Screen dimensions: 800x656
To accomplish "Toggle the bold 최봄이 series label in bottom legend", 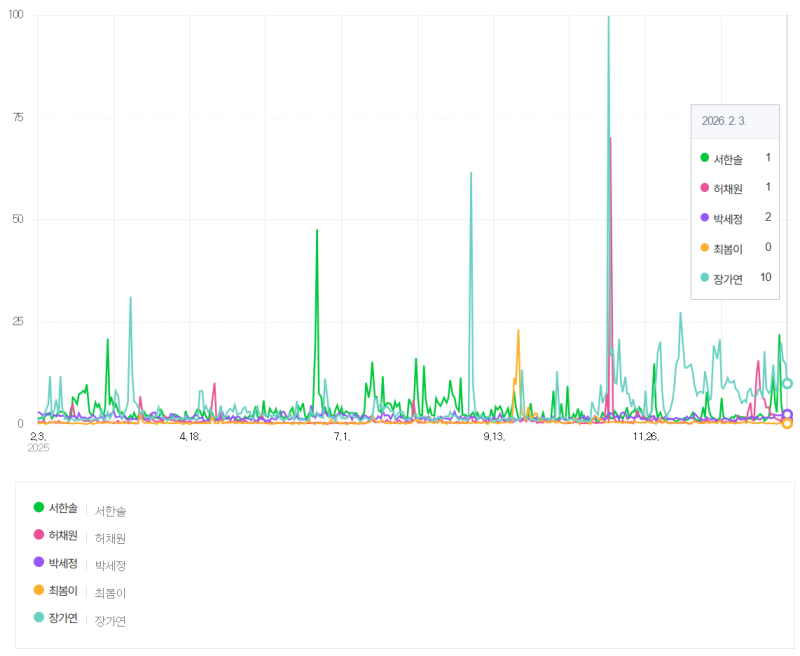I will pos(63,591).
